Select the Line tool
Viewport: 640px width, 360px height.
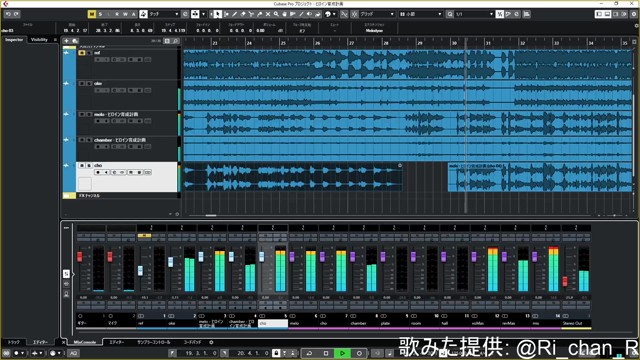coord(301,14)
